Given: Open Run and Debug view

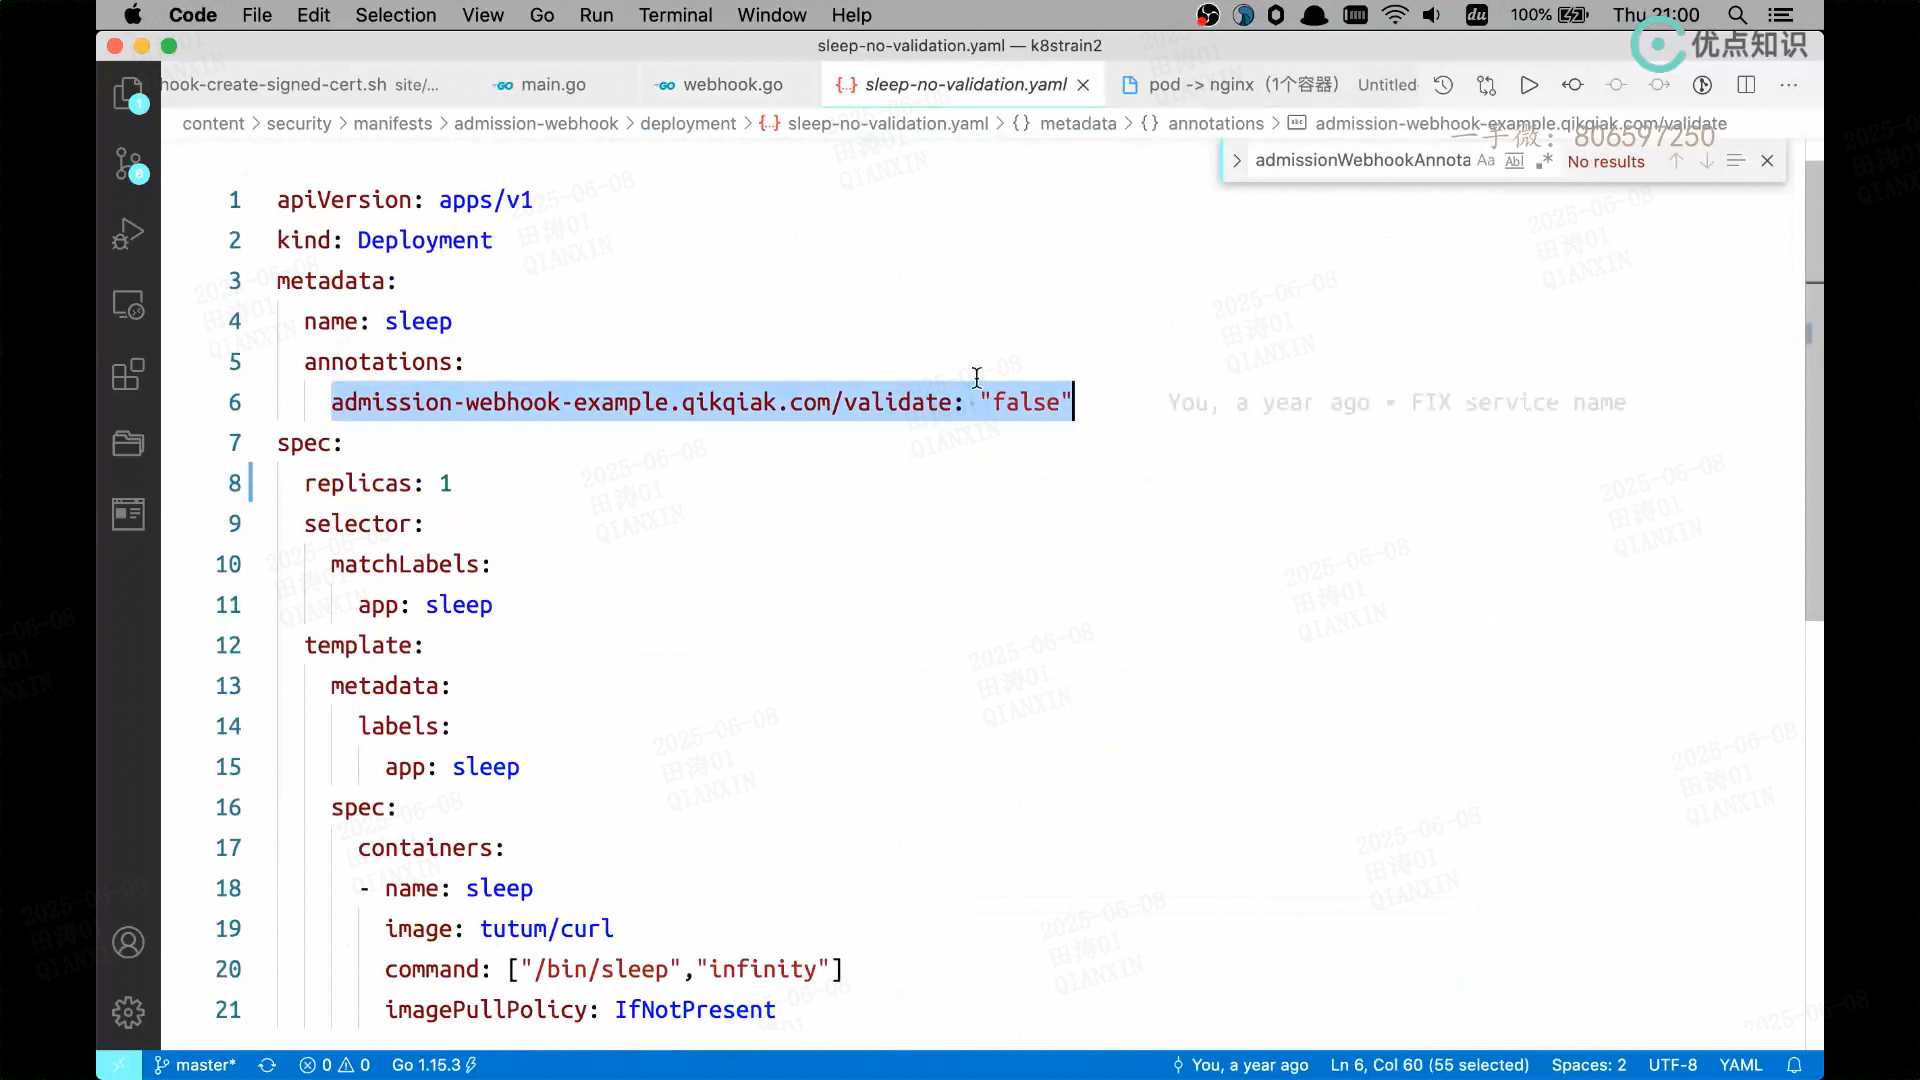Looking at the screenshot, I should pyautogui.click(x=128, y=234).
